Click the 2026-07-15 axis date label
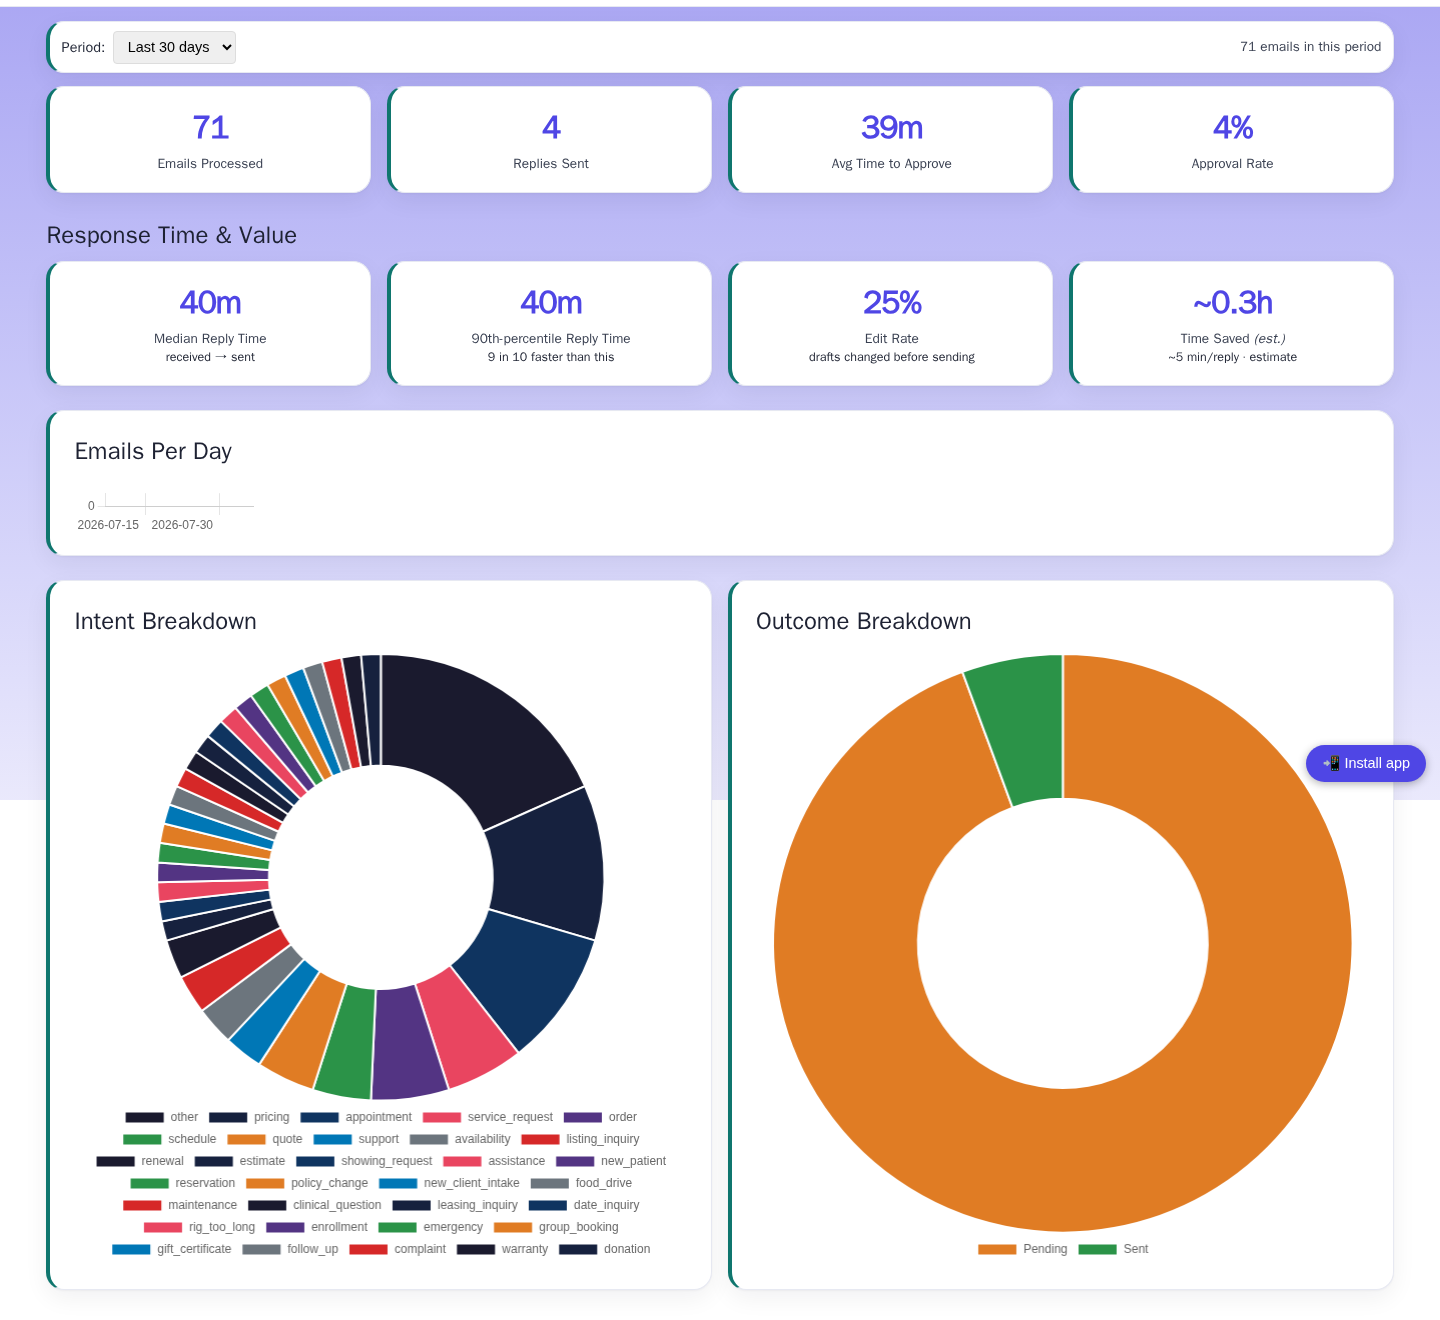Viewport: 1440px width, 1320px height. point(108,525)
